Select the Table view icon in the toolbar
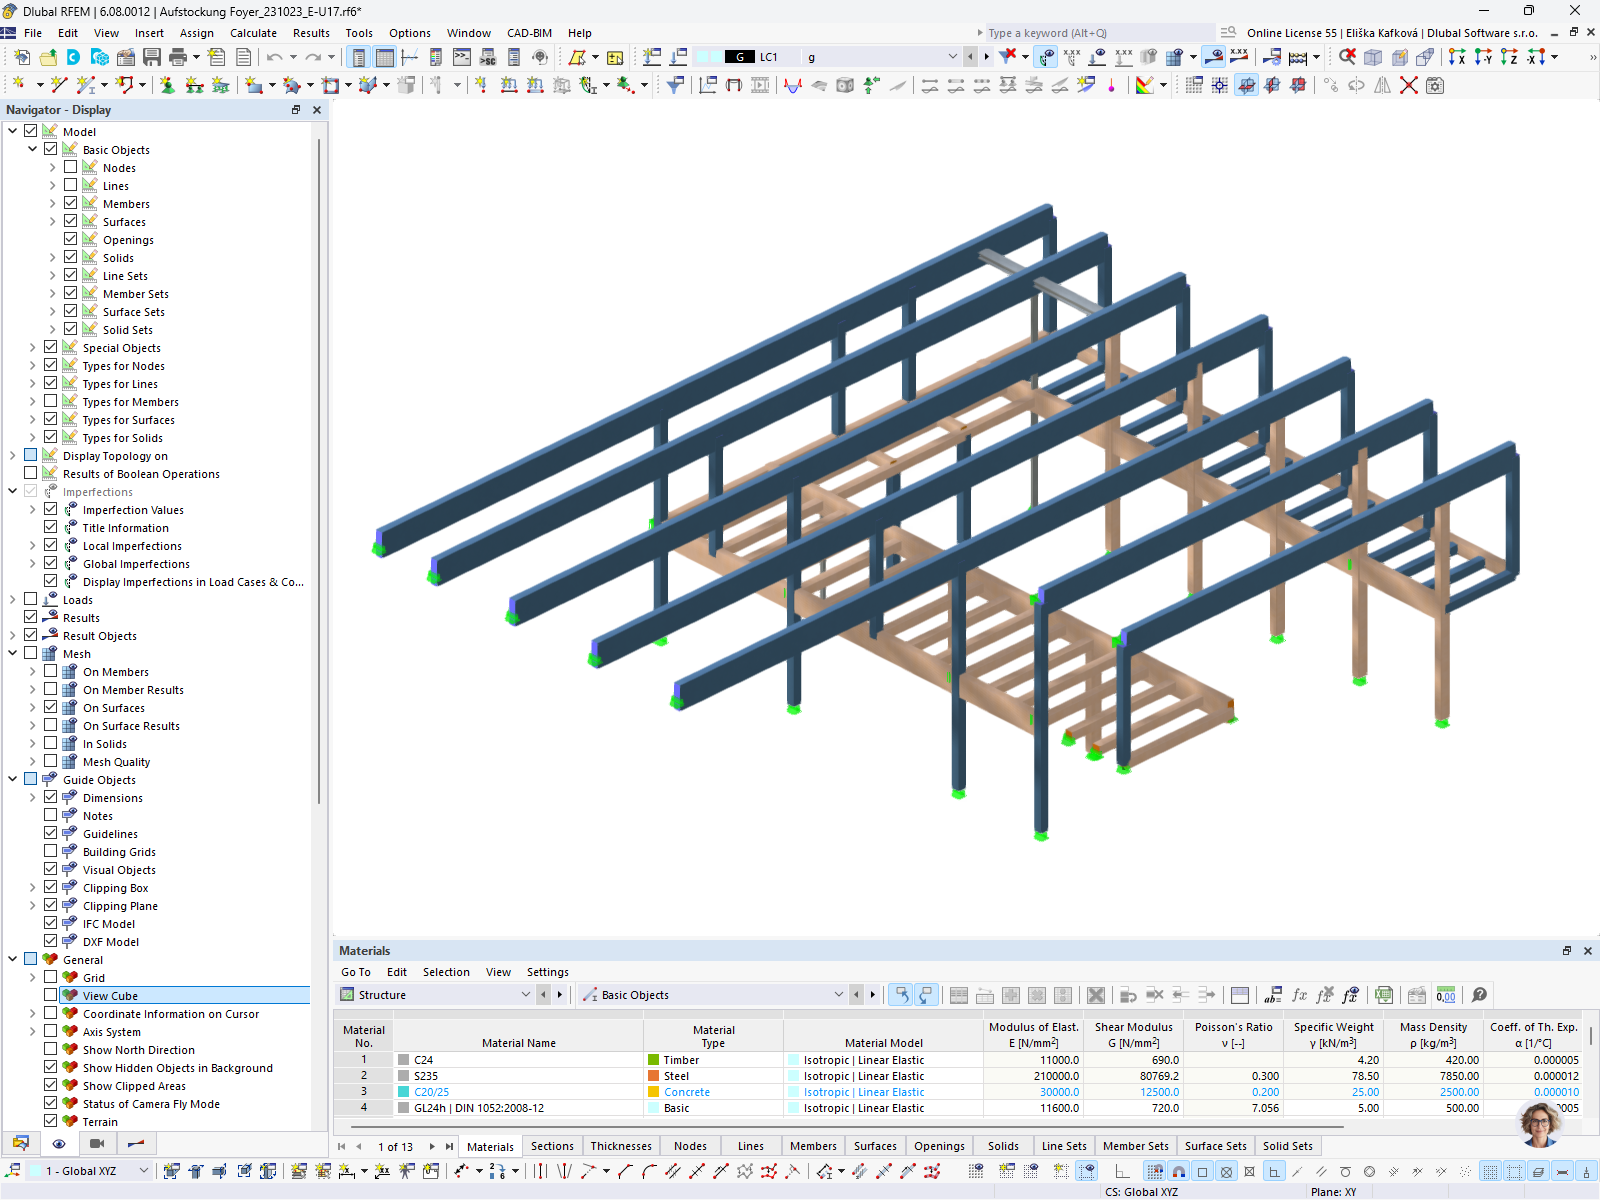1600x1200 pixels. point(384,57)
